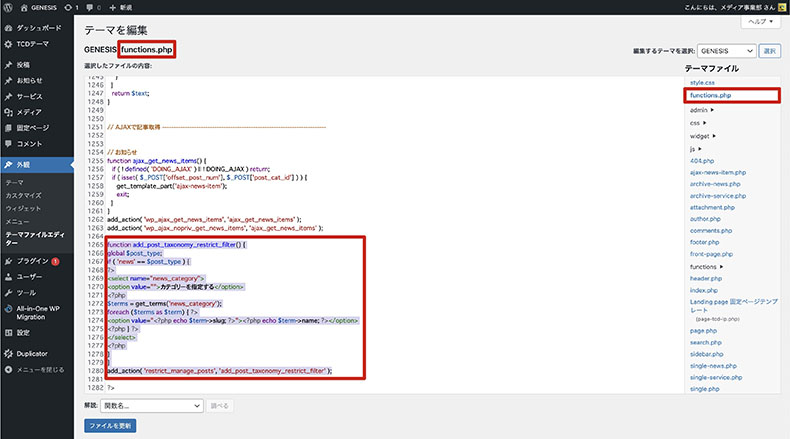Click the settings icon beside 設定
The width and height of the screenshot is (790, 439).
tap(8, 333)
